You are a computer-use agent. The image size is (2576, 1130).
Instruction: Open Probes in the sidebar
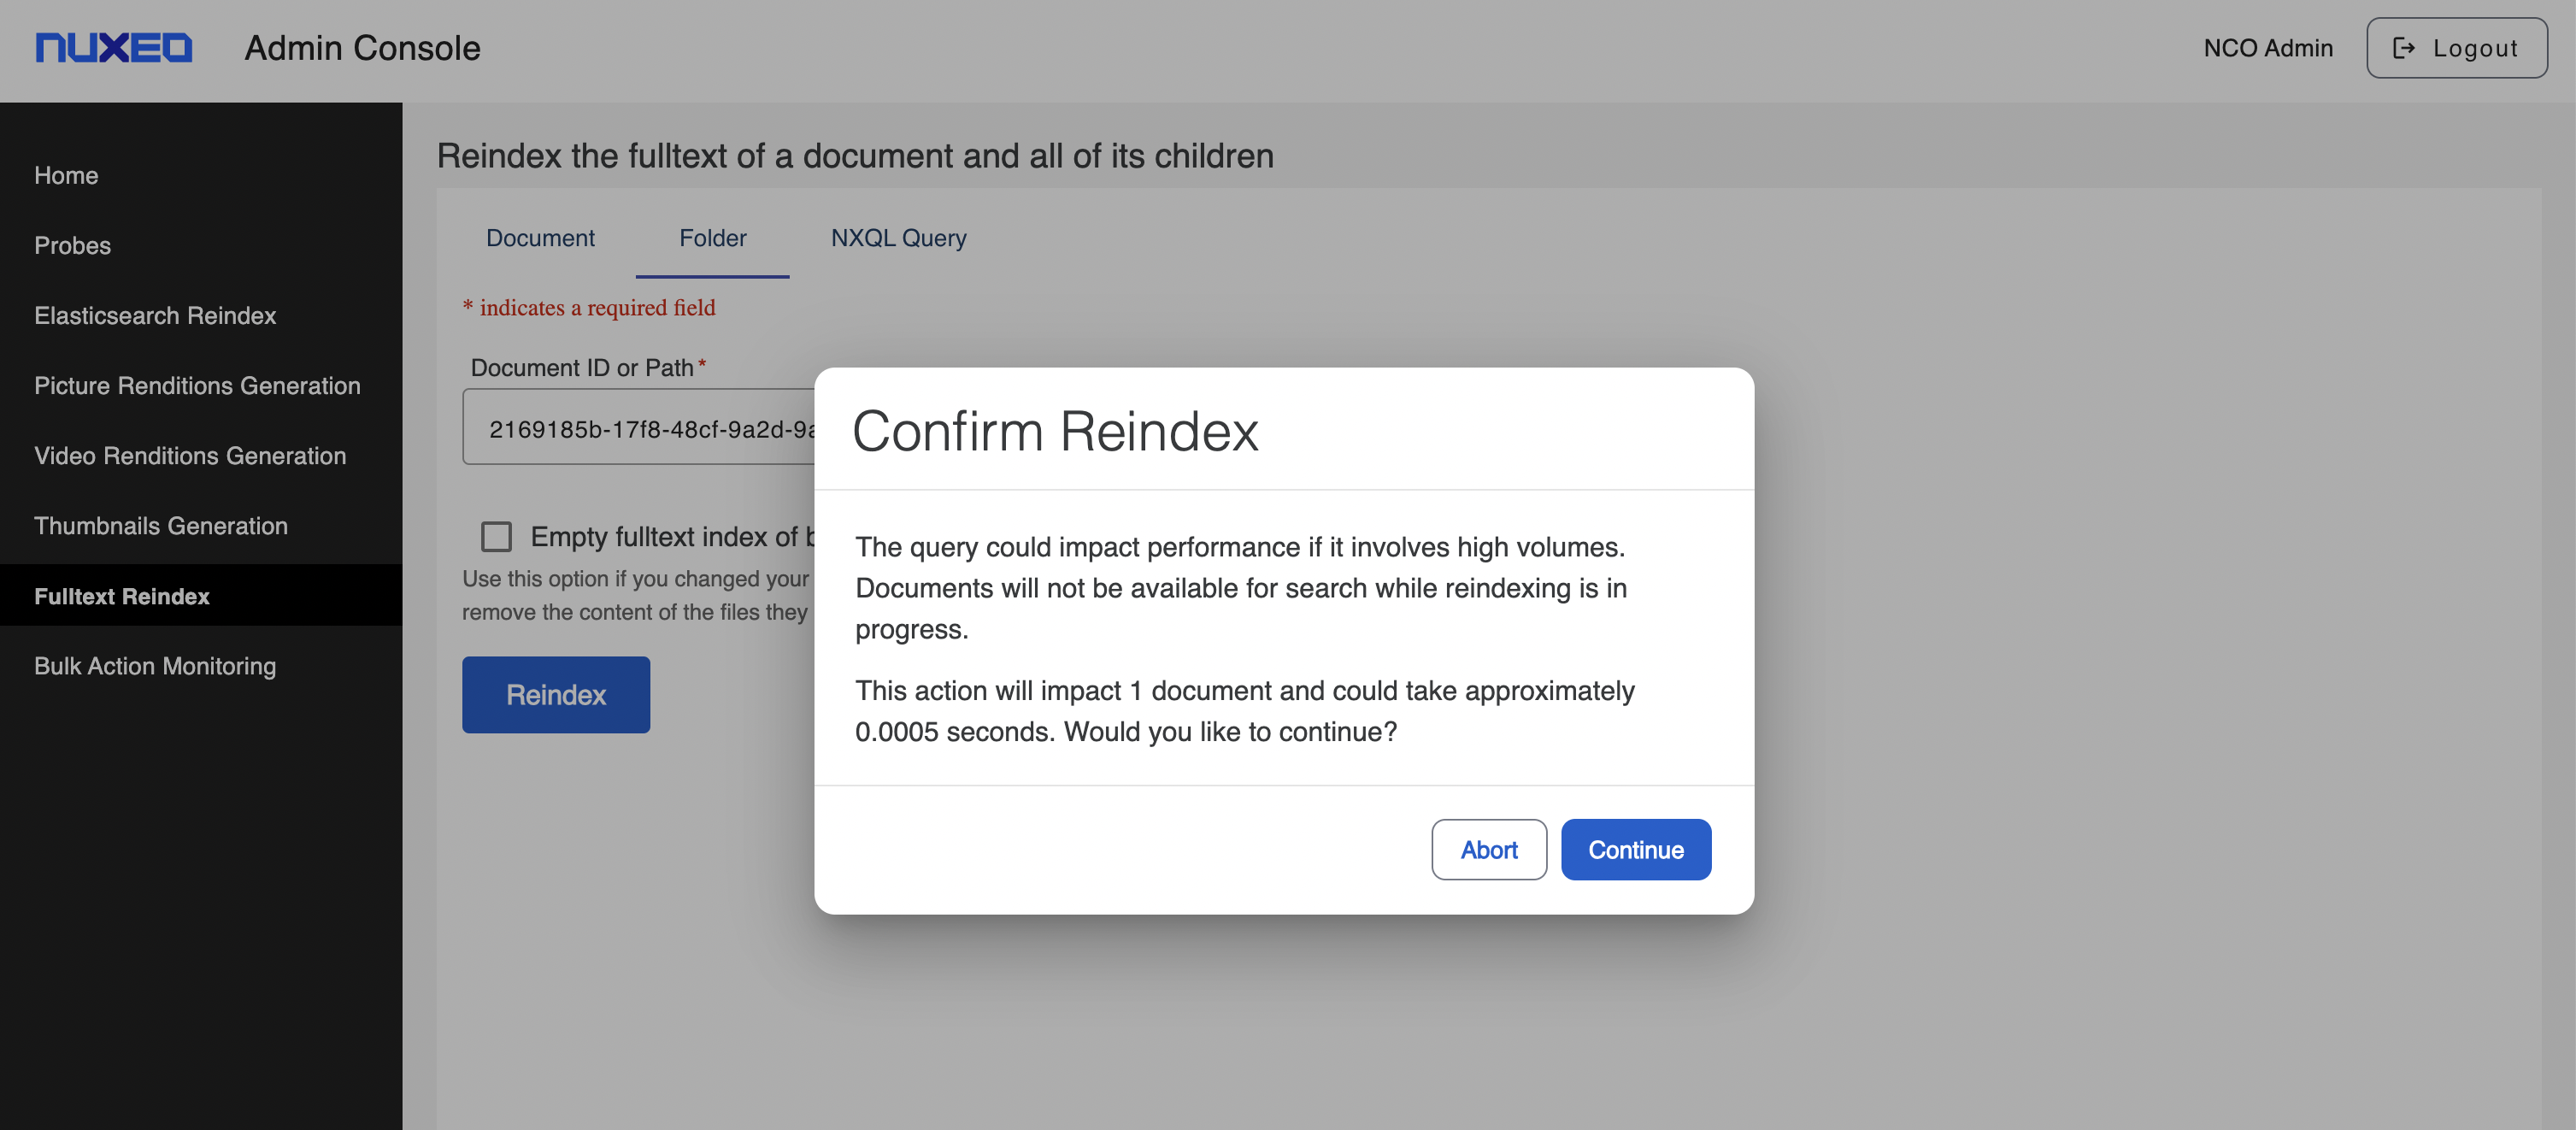point(72,245)
